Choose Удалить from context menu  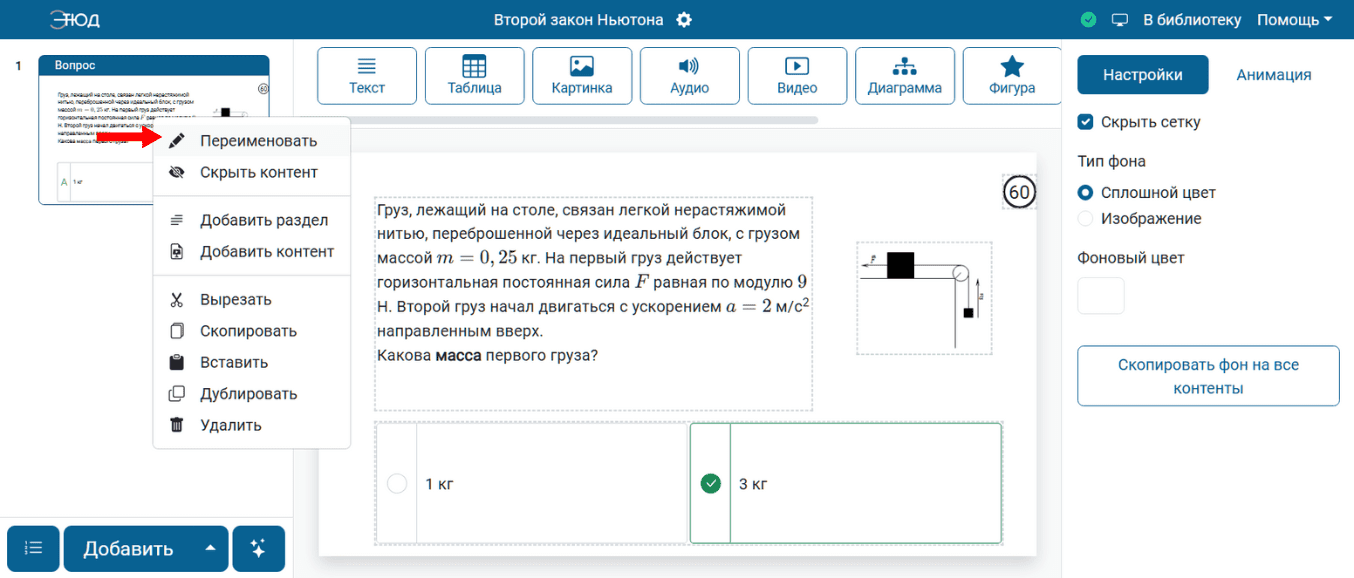click(252, 425)
